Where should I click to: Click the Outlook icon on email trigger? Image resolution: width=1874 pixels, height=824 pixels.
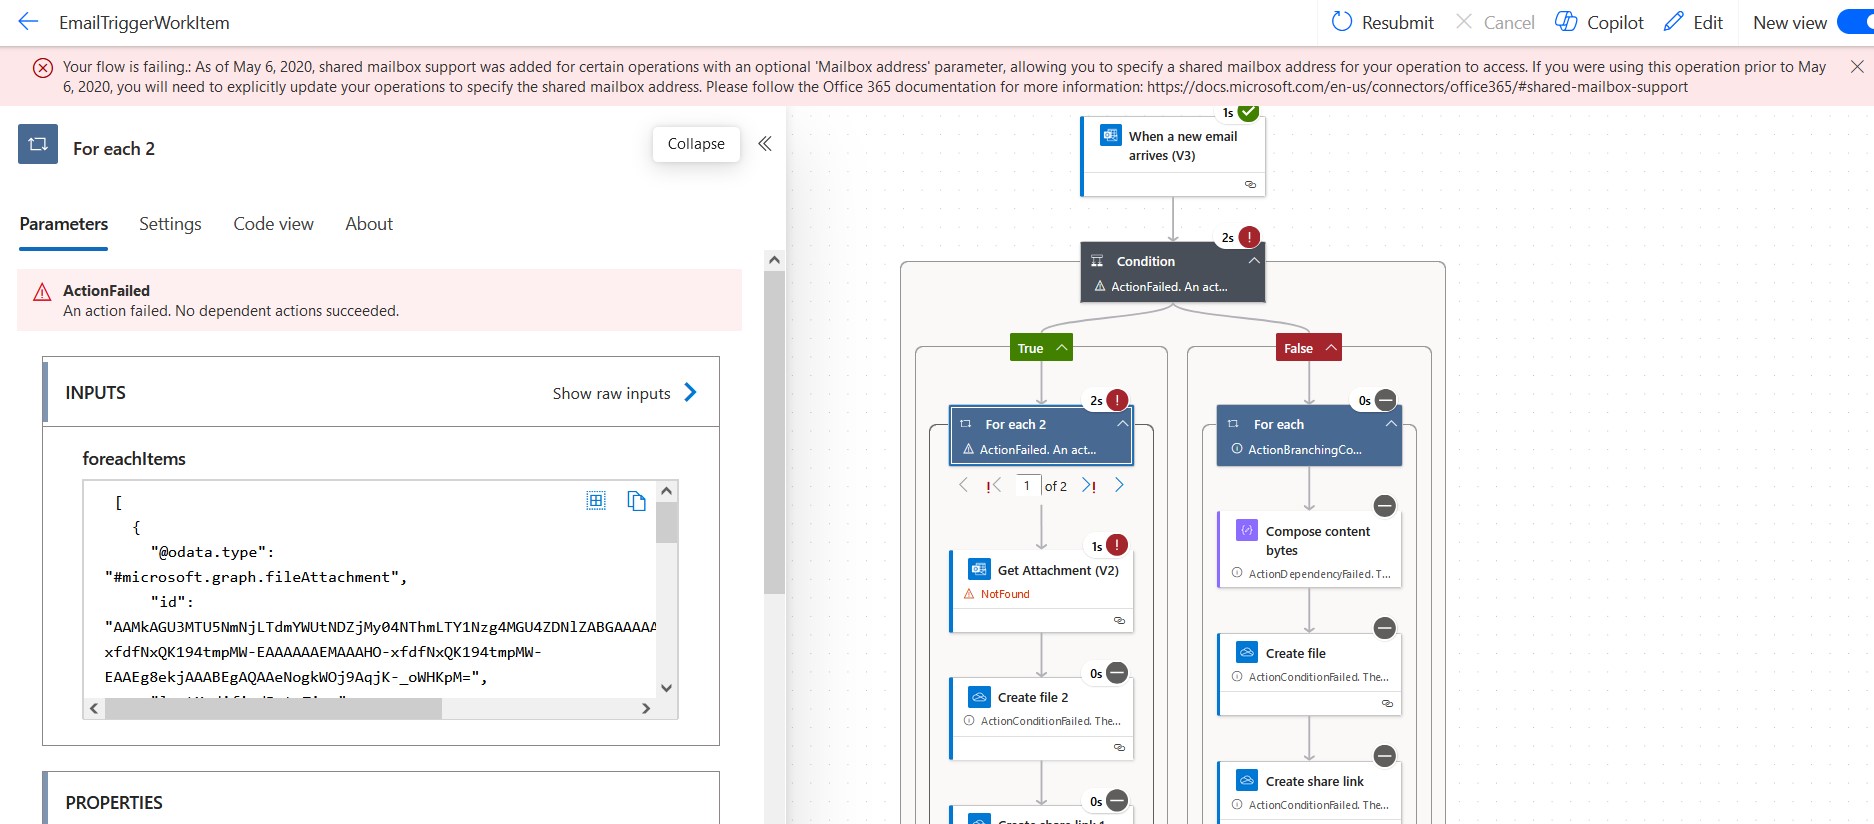1110,135
